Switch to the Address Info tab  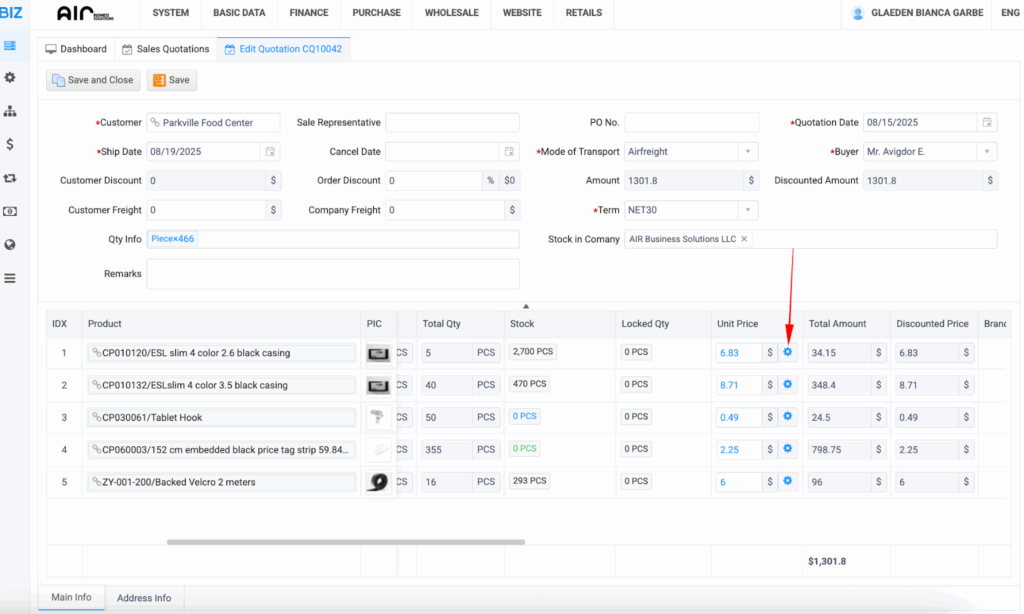[144, 598]
